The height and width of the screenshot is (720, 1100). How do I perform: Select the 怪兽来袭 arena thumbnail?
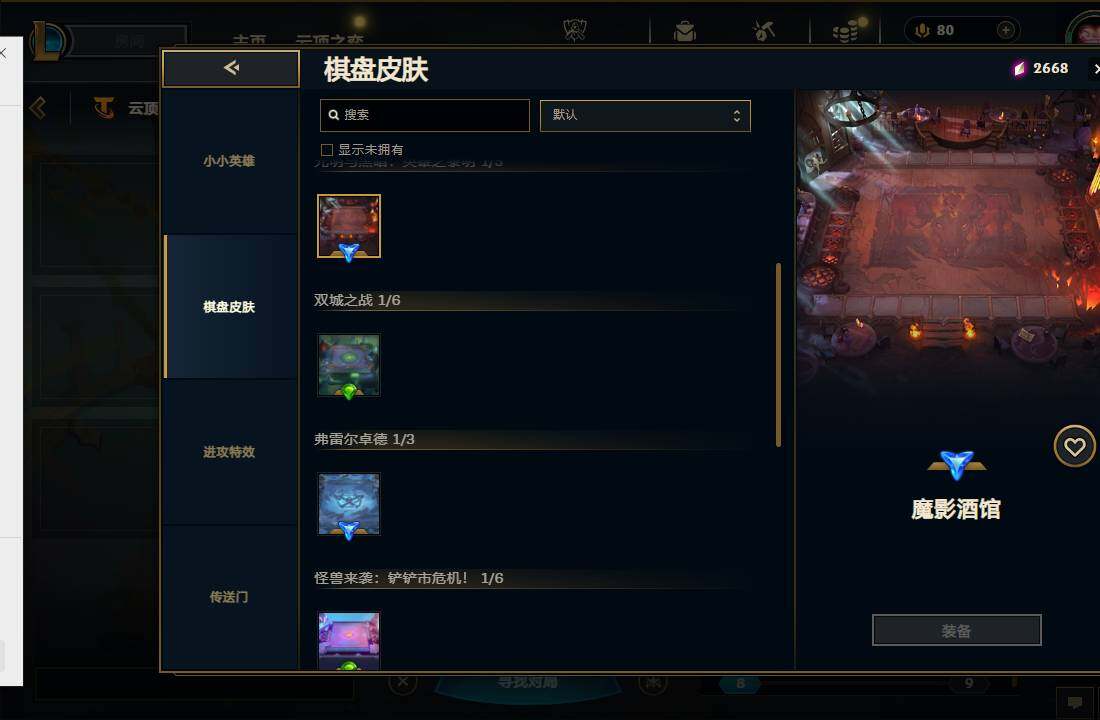point(349,640)
